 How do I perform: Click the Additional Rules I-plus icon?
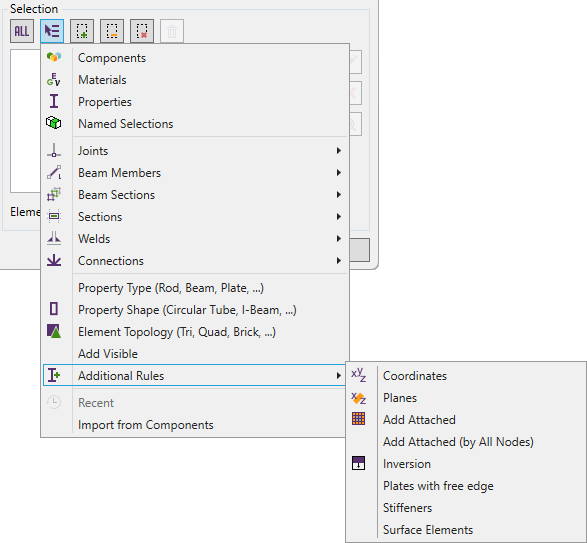pos(54,375)
